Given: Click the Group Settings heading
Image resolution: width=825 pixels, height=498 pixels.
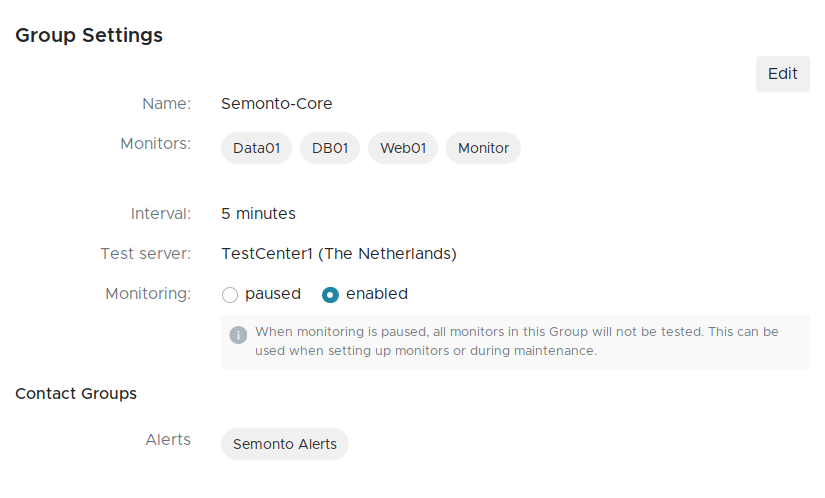Looking at the screenshot, I should coord(89,35).
